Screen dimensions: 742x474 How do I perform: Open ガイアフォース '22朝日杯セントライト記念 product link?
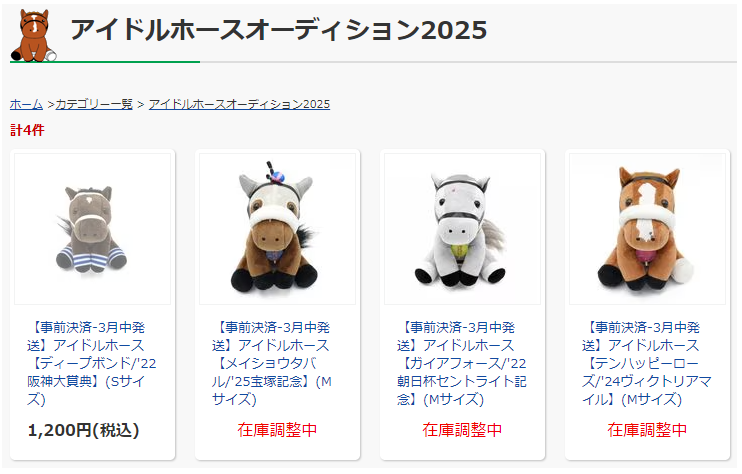[x=462, y=363]
